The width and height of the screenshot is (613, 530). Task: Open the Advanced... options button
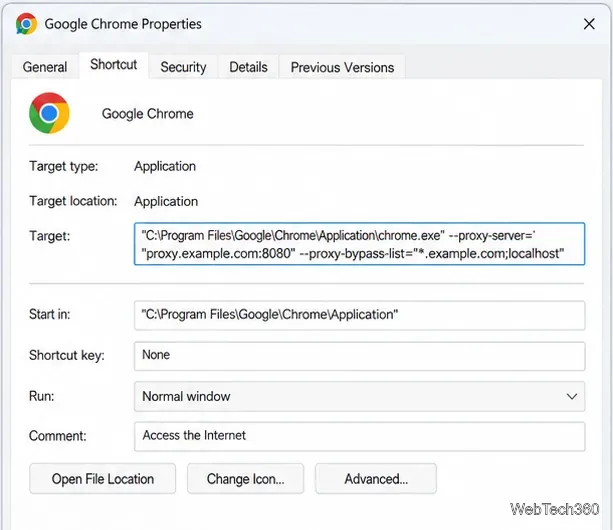pos(376,479)
